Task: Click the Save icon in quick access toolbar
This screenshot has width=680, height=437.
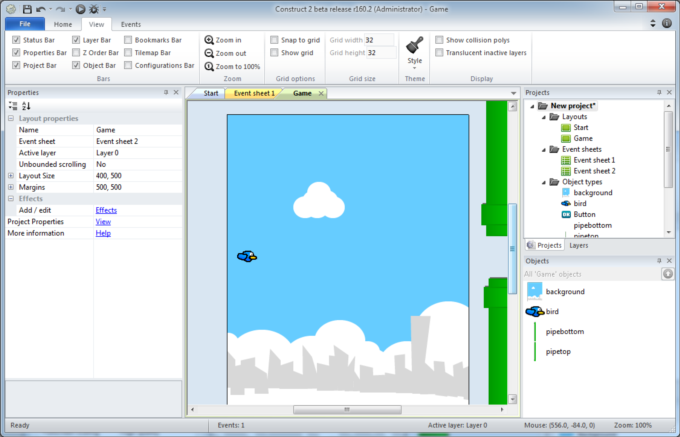Action: [27, 9]
